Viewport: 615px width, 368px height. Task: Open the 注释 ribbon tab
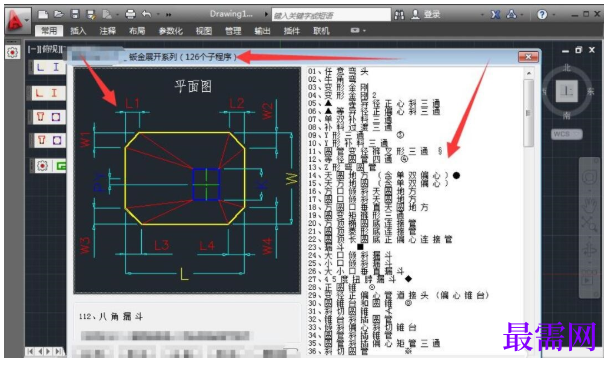107,31
